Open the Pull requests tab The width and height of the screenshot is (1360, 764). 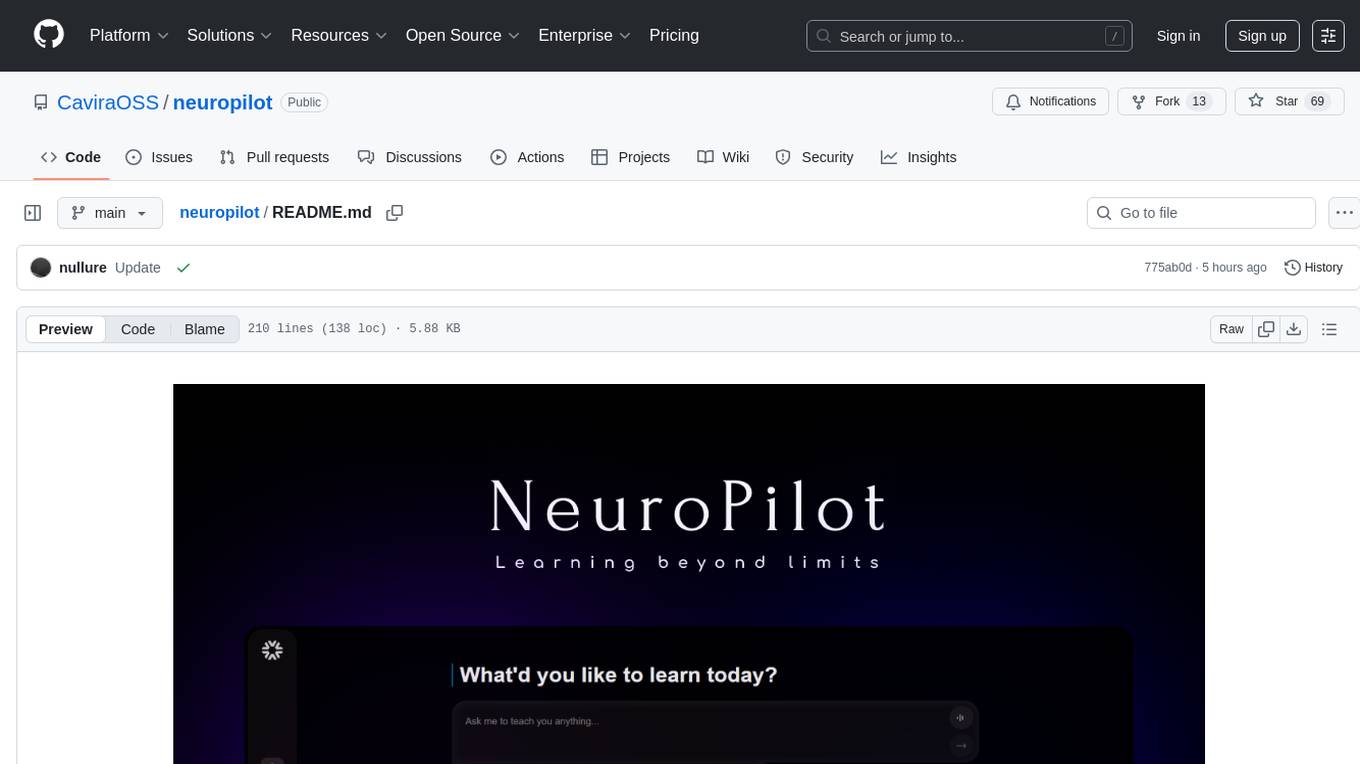pyautogui.click(x=274, y=157)
